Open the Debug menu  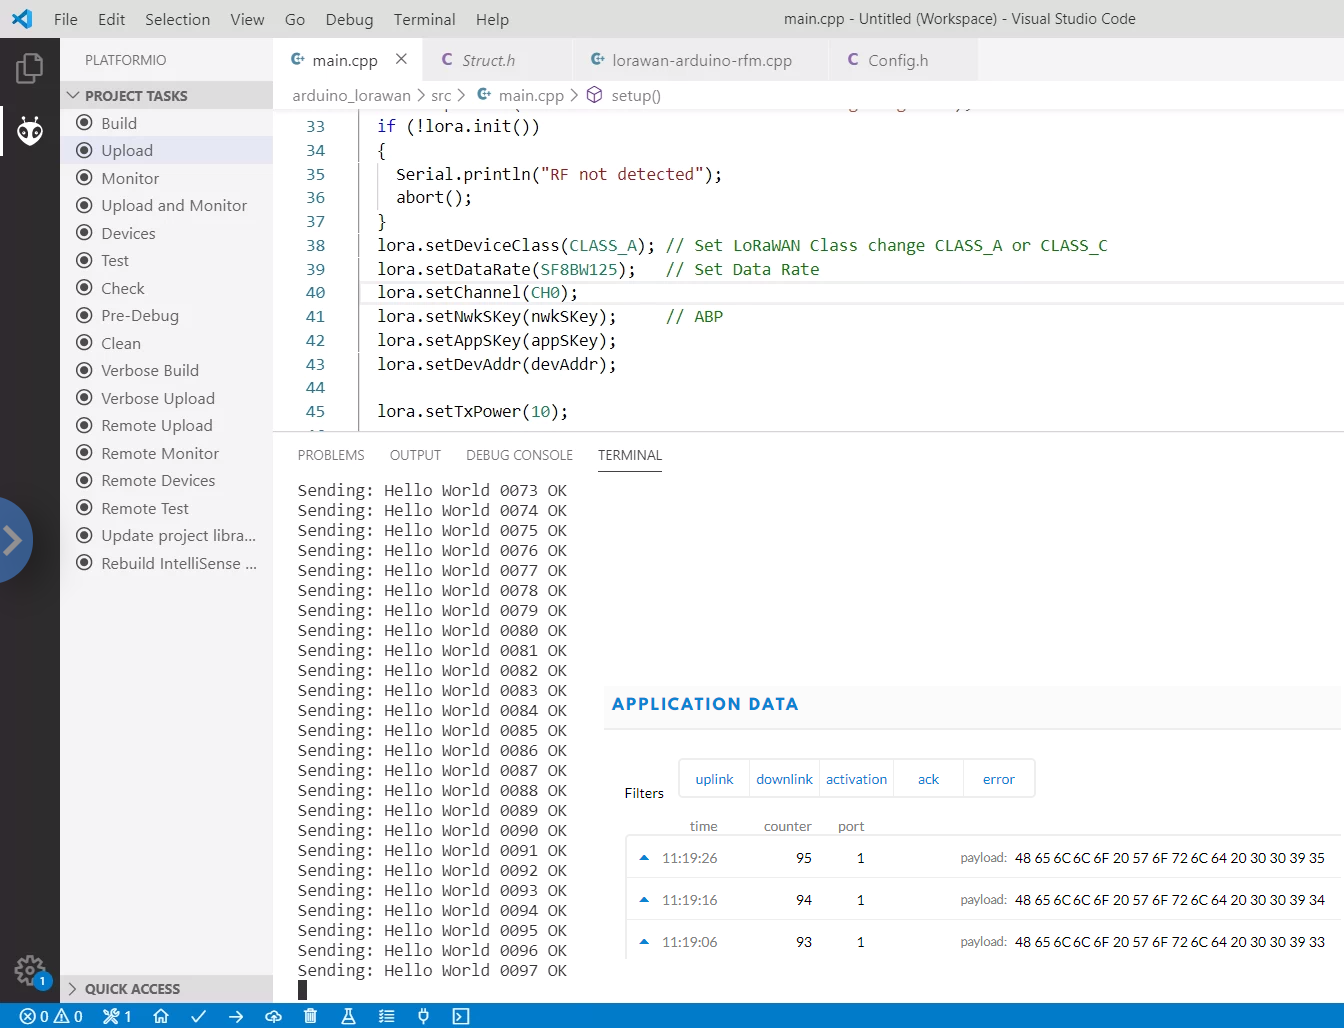[x=349, y=19]
